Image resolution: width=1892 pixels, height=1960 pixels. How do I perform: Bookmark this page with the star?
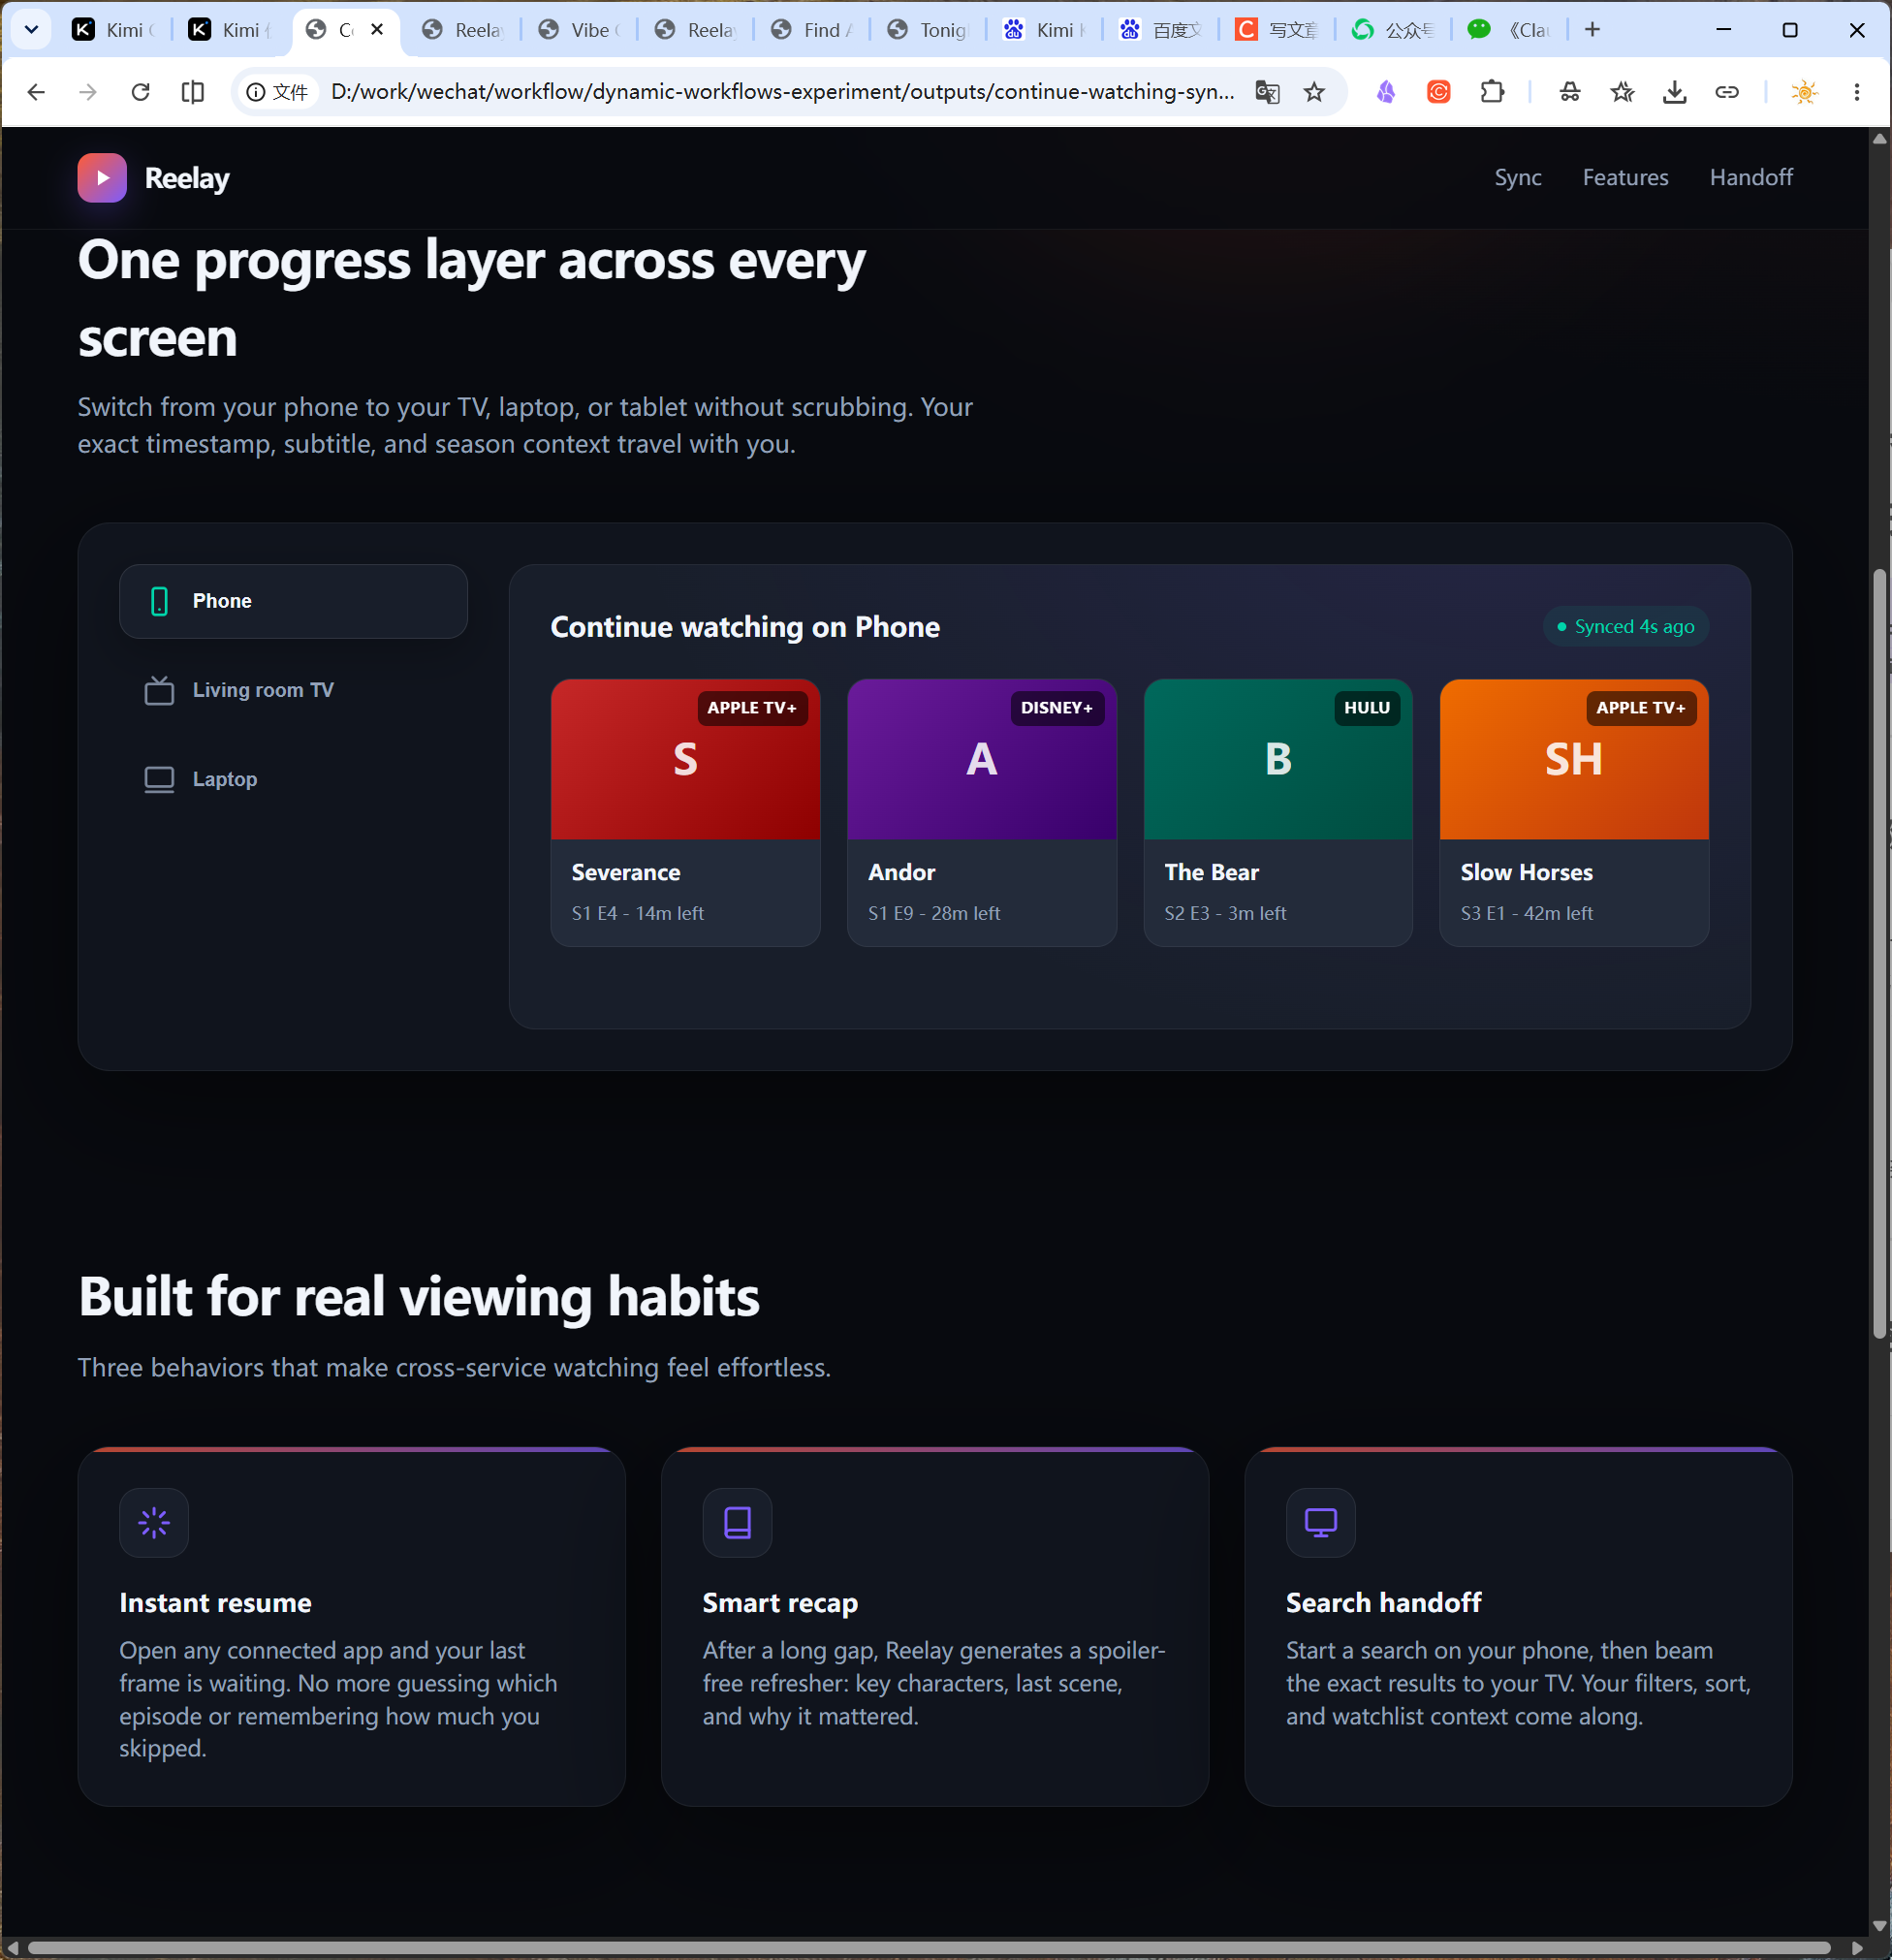[x=1314, y=92]
